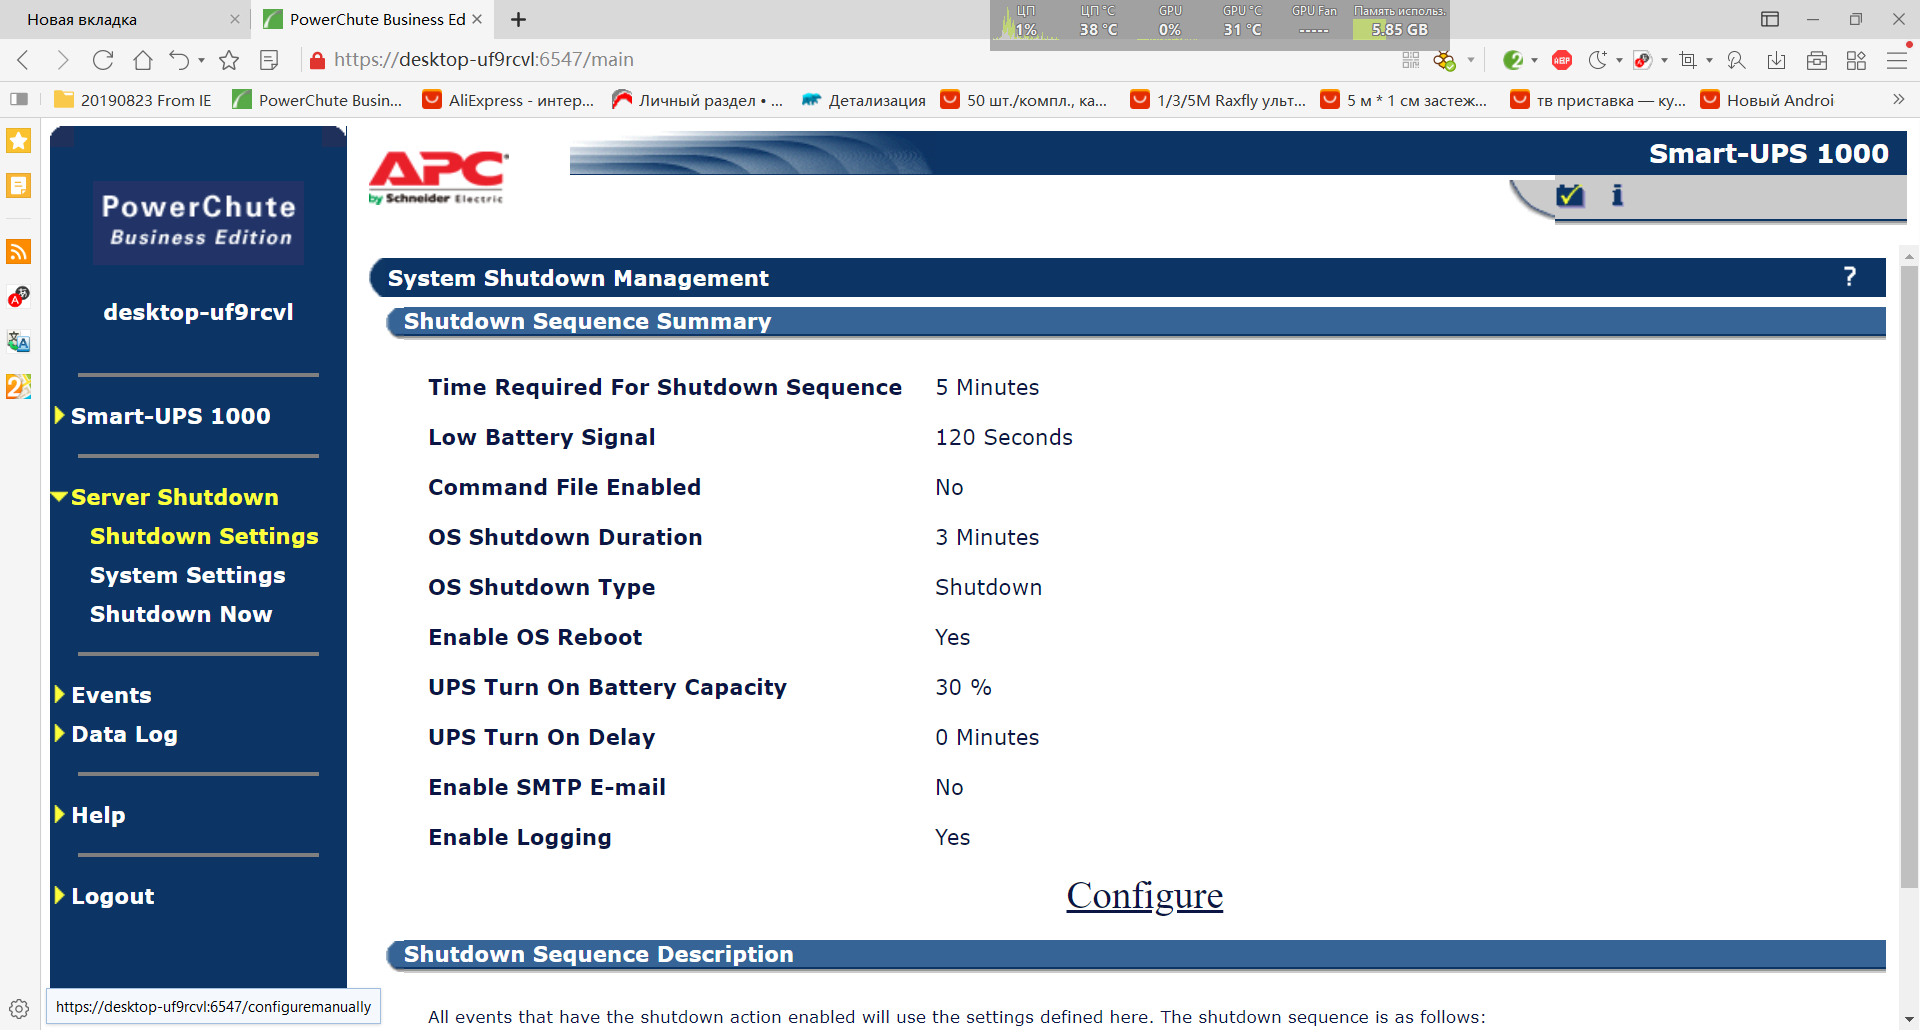Expand the Help menu section

60,814
